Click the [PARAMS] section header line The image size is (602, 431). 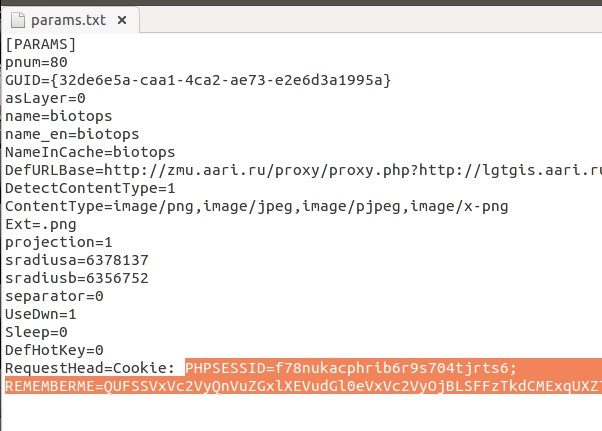click(x=41, y=44)
